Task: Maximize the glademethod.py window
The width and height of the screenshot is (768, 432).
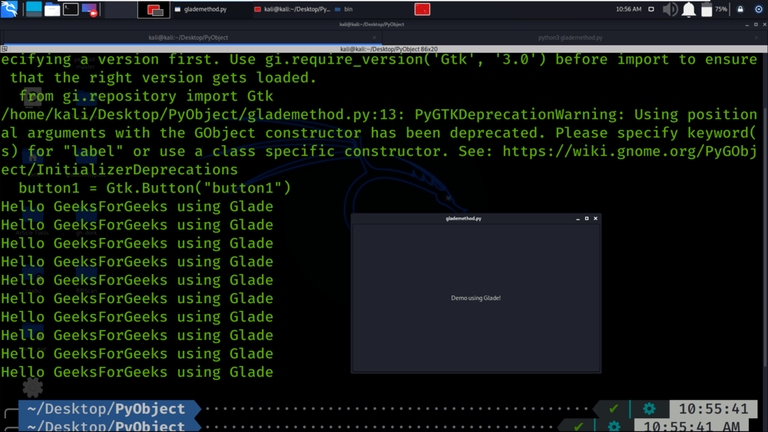Action: coord(587,218)
